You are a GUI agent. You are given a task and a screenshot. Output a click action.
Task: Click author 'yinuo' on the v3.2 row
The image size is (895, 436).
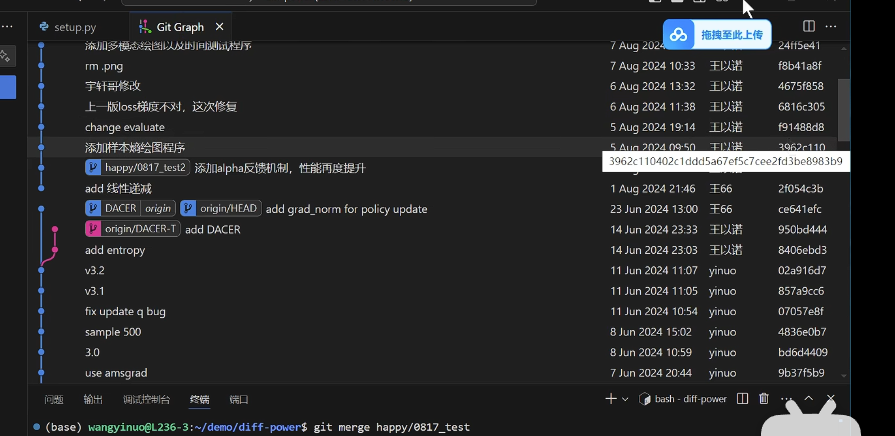pyautogui.click(x=722, y=271)
